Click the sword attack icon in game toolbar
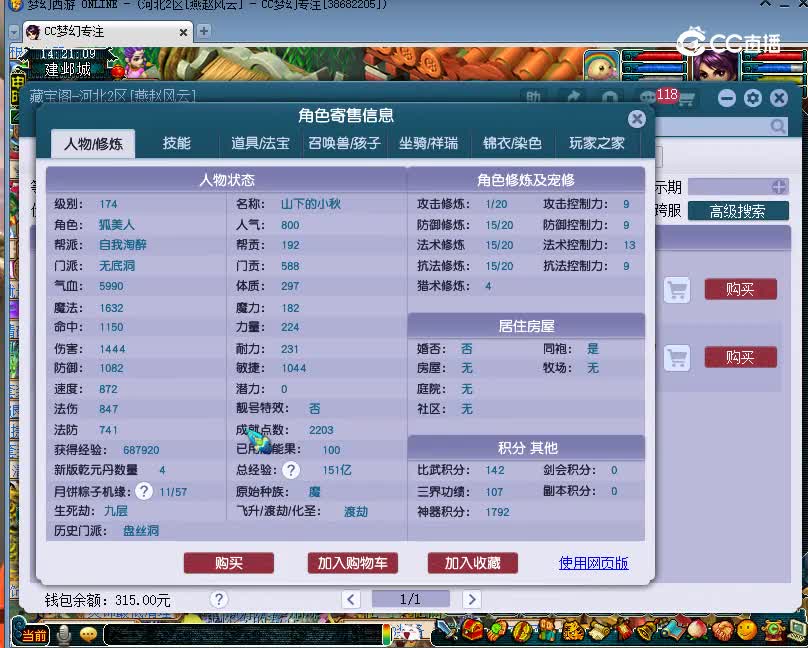 tap(445, 629)
